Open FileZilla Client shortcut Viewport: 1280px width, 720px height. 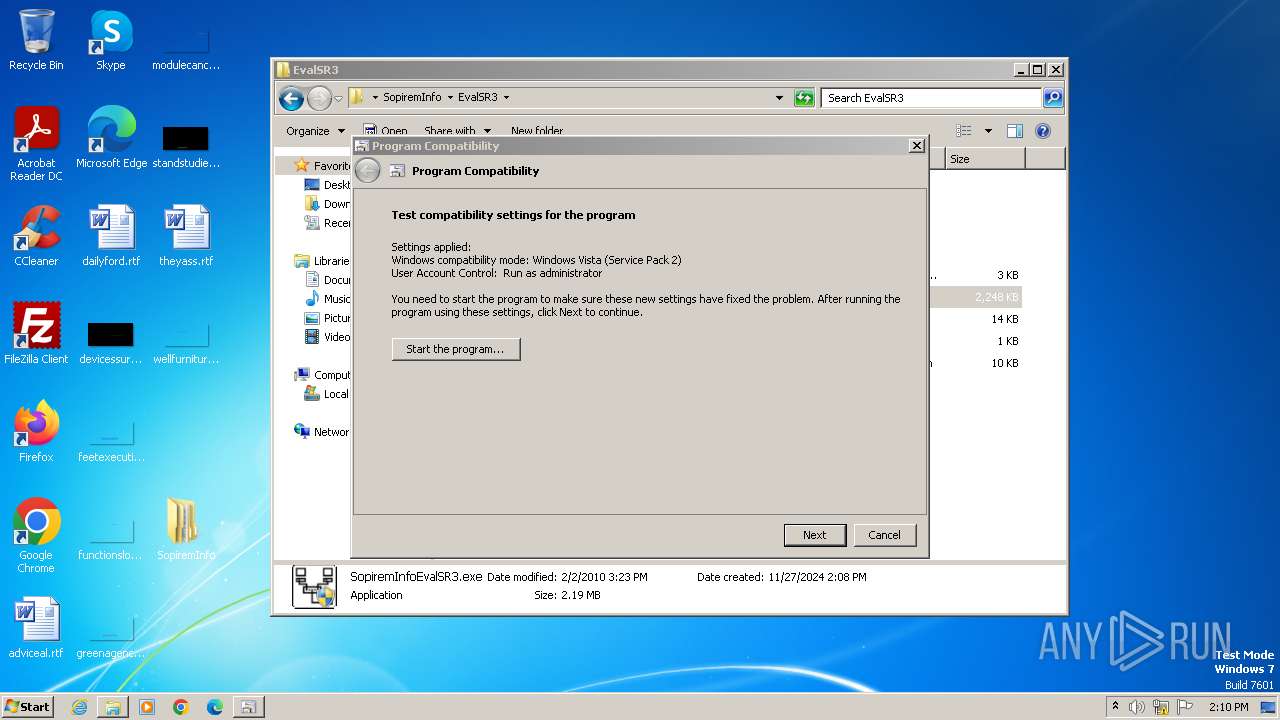click(36, 334)
